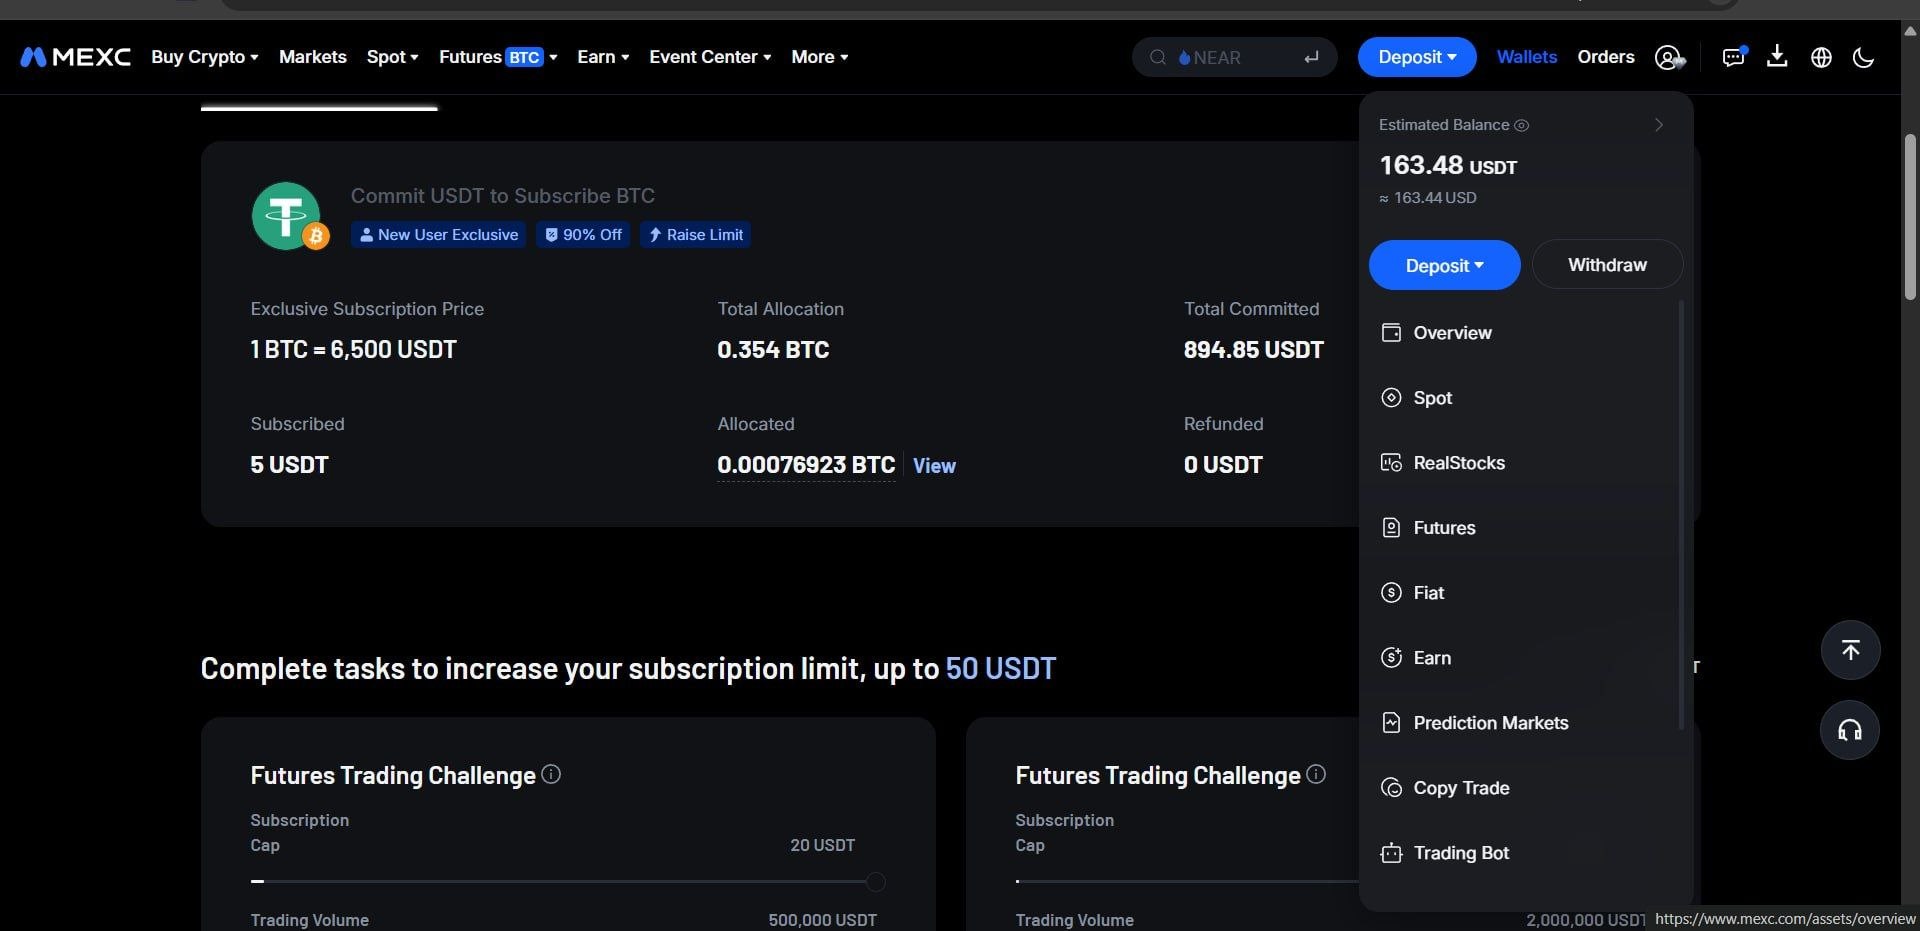Click the first challenge subscription cap slider
The height and width of the screenshot is (931, 1920).
(x=568, y=881)
